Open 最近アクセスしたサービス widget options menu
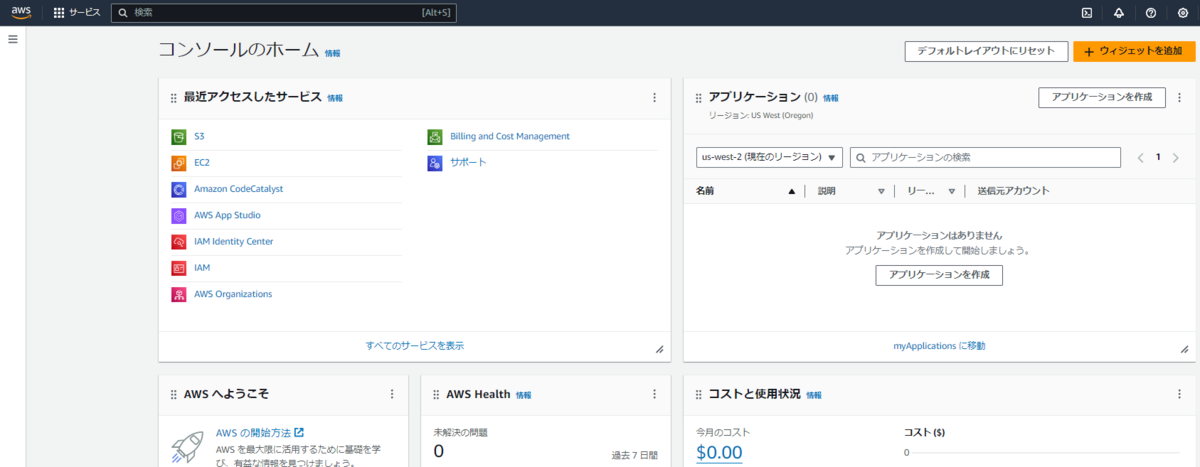The width and height of the screenshot is (1200, 467). click(x=655, y=98)
